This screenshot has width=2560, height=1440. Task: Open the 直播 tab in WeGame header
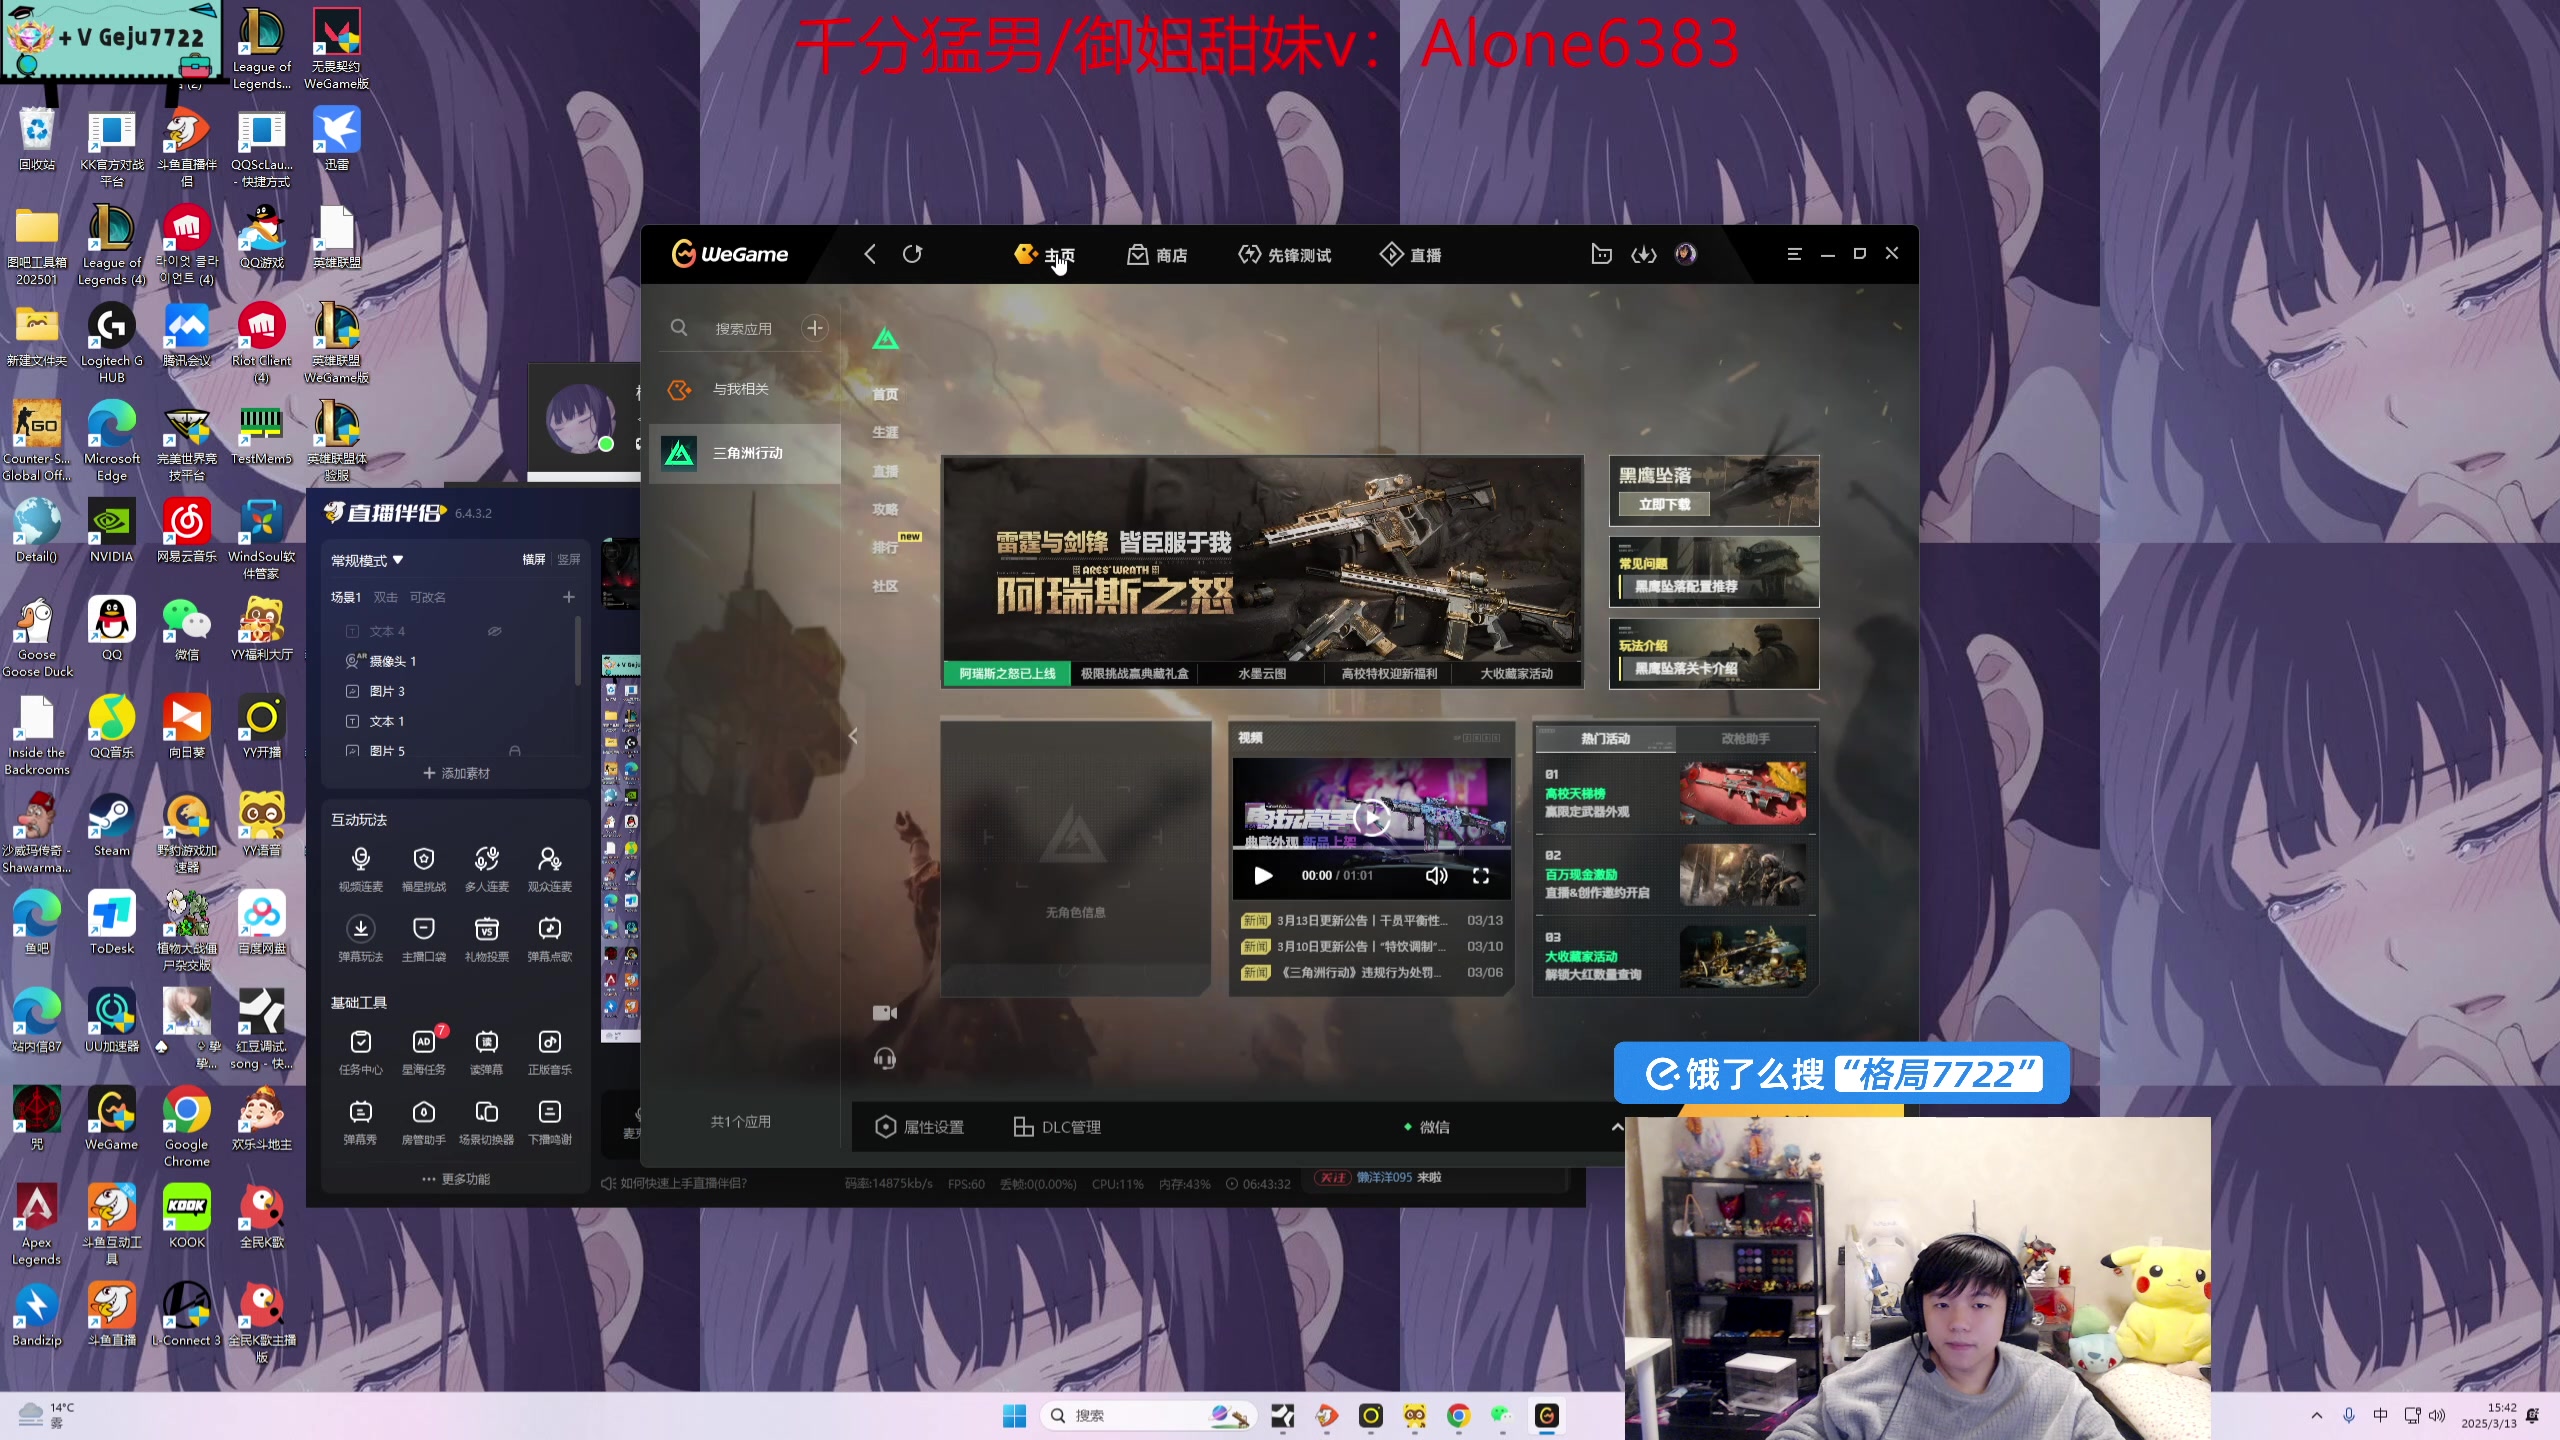tap(1411, 255)
